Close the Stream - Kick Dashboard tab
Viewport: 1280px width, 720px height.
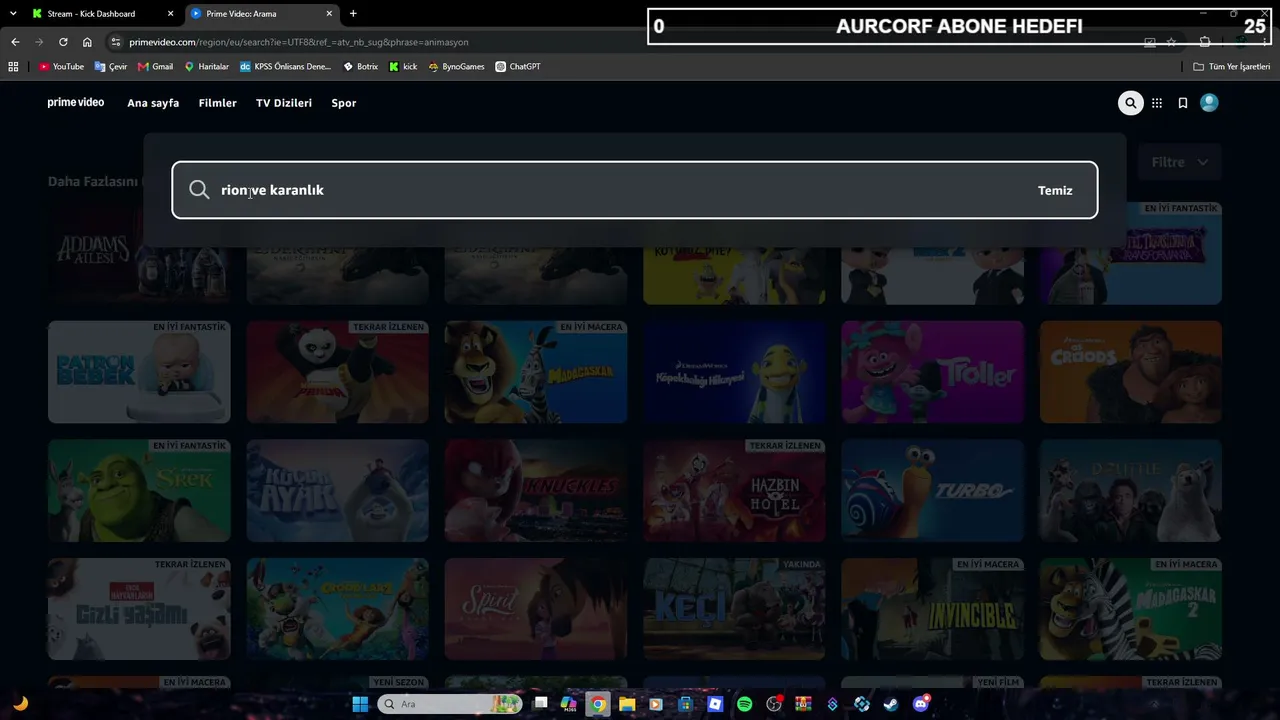[x=170, y=14]
